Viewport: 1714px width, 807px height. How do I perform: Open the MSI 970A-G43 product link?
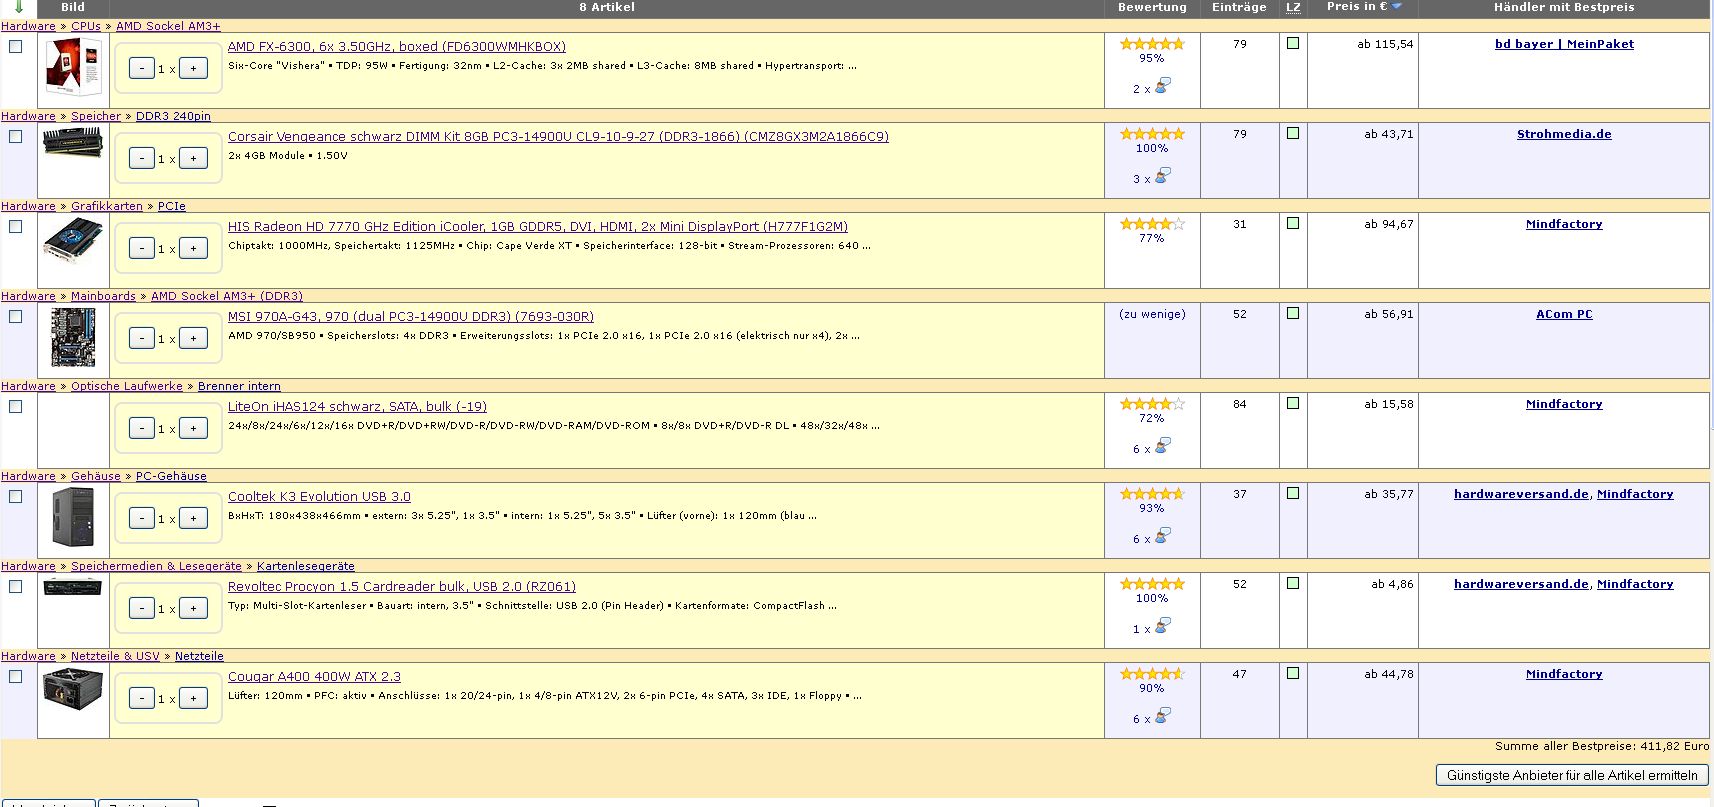point(411,317)
